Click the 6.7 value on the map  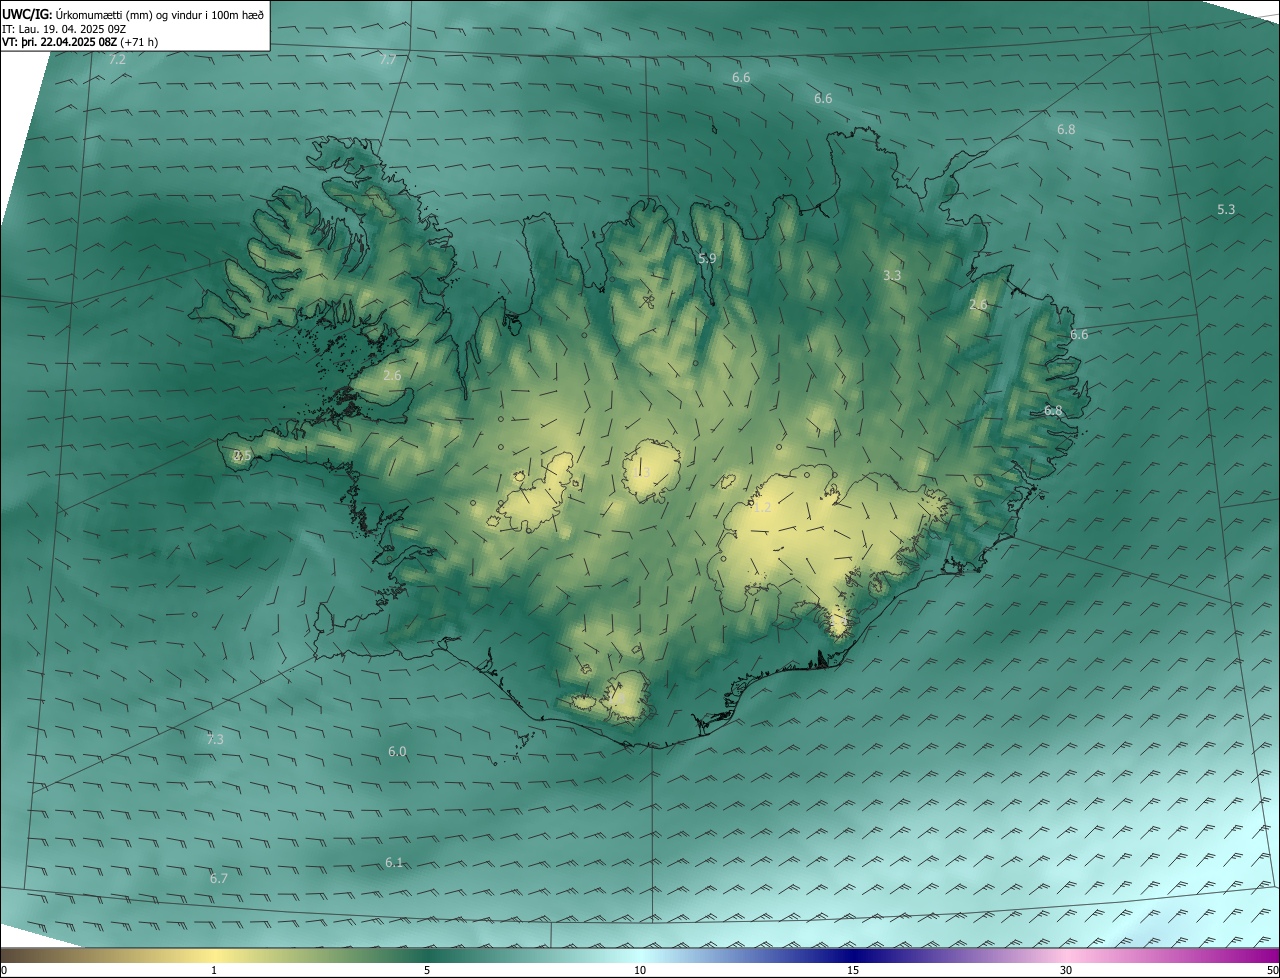pos(219,878)
